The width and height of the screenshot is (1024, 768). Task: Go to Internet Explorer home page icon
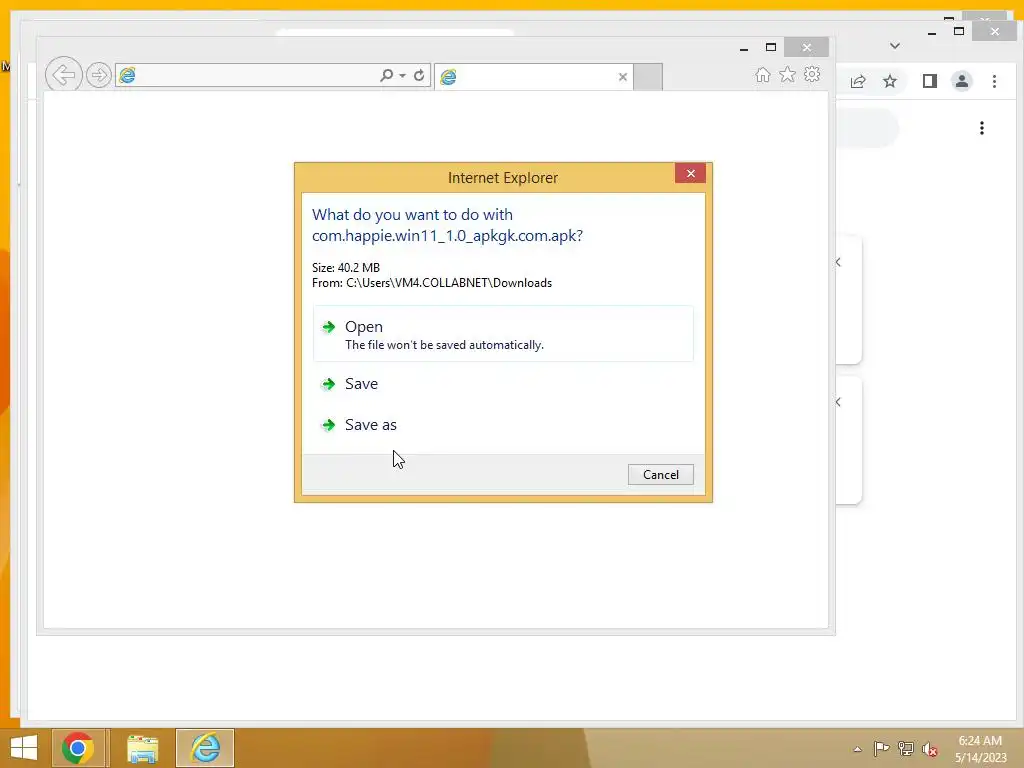pyautogui.click(x=762, y=75)
